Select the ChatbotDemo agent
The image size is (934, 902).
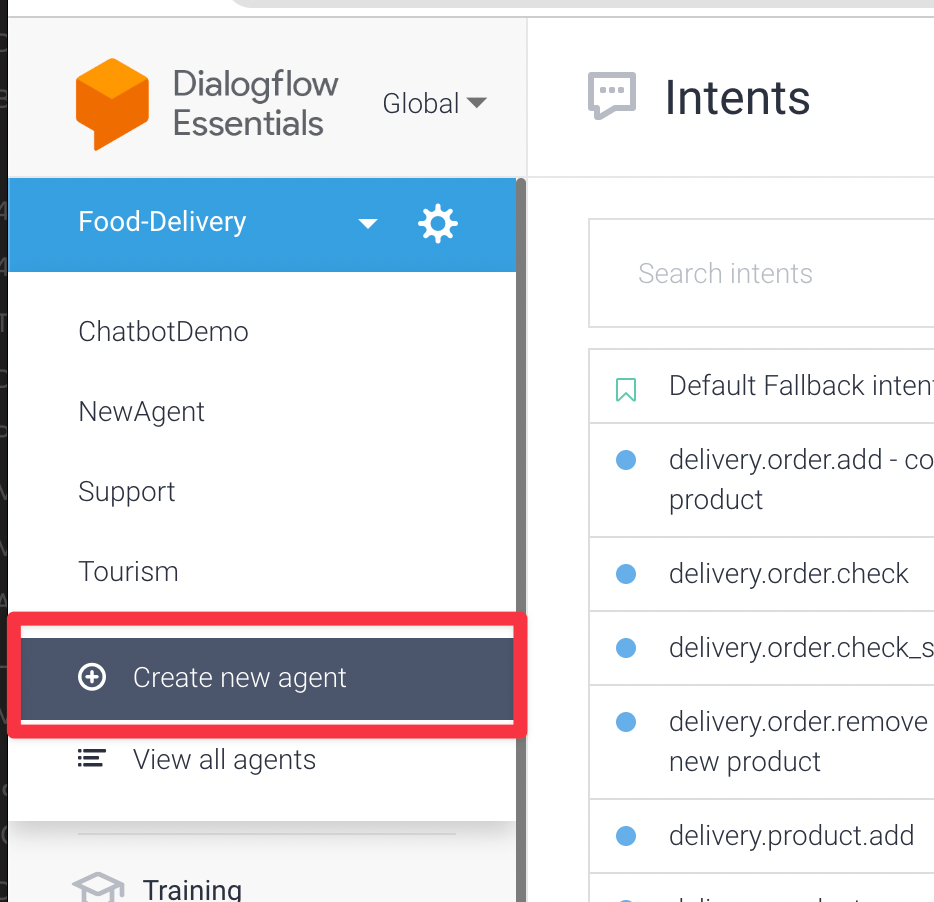(x=164, y=332)
